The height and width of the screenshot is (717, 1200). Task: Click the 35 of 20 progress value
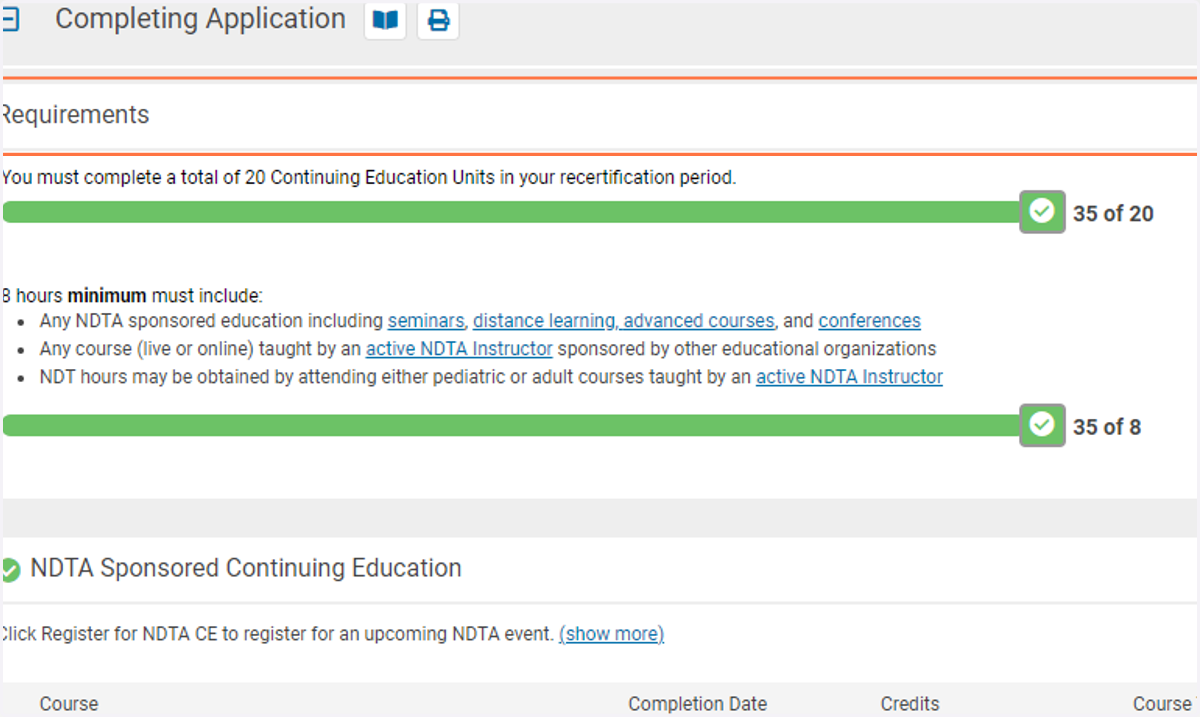pyautogui.click(x=1113, y=213)
